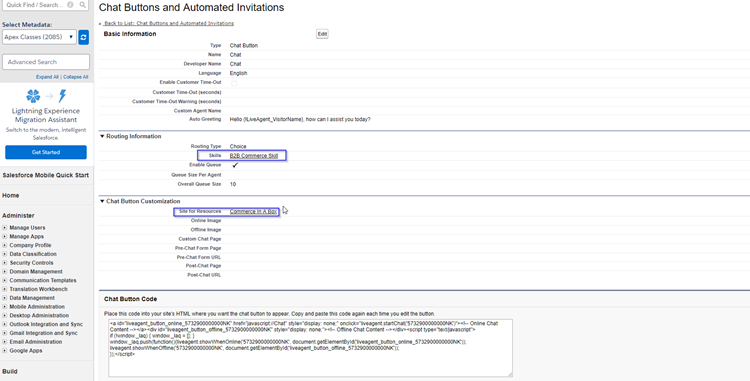This screenshot has width=750, height=381.
Task: Click the Collapse All link
Action: (76, 77)
